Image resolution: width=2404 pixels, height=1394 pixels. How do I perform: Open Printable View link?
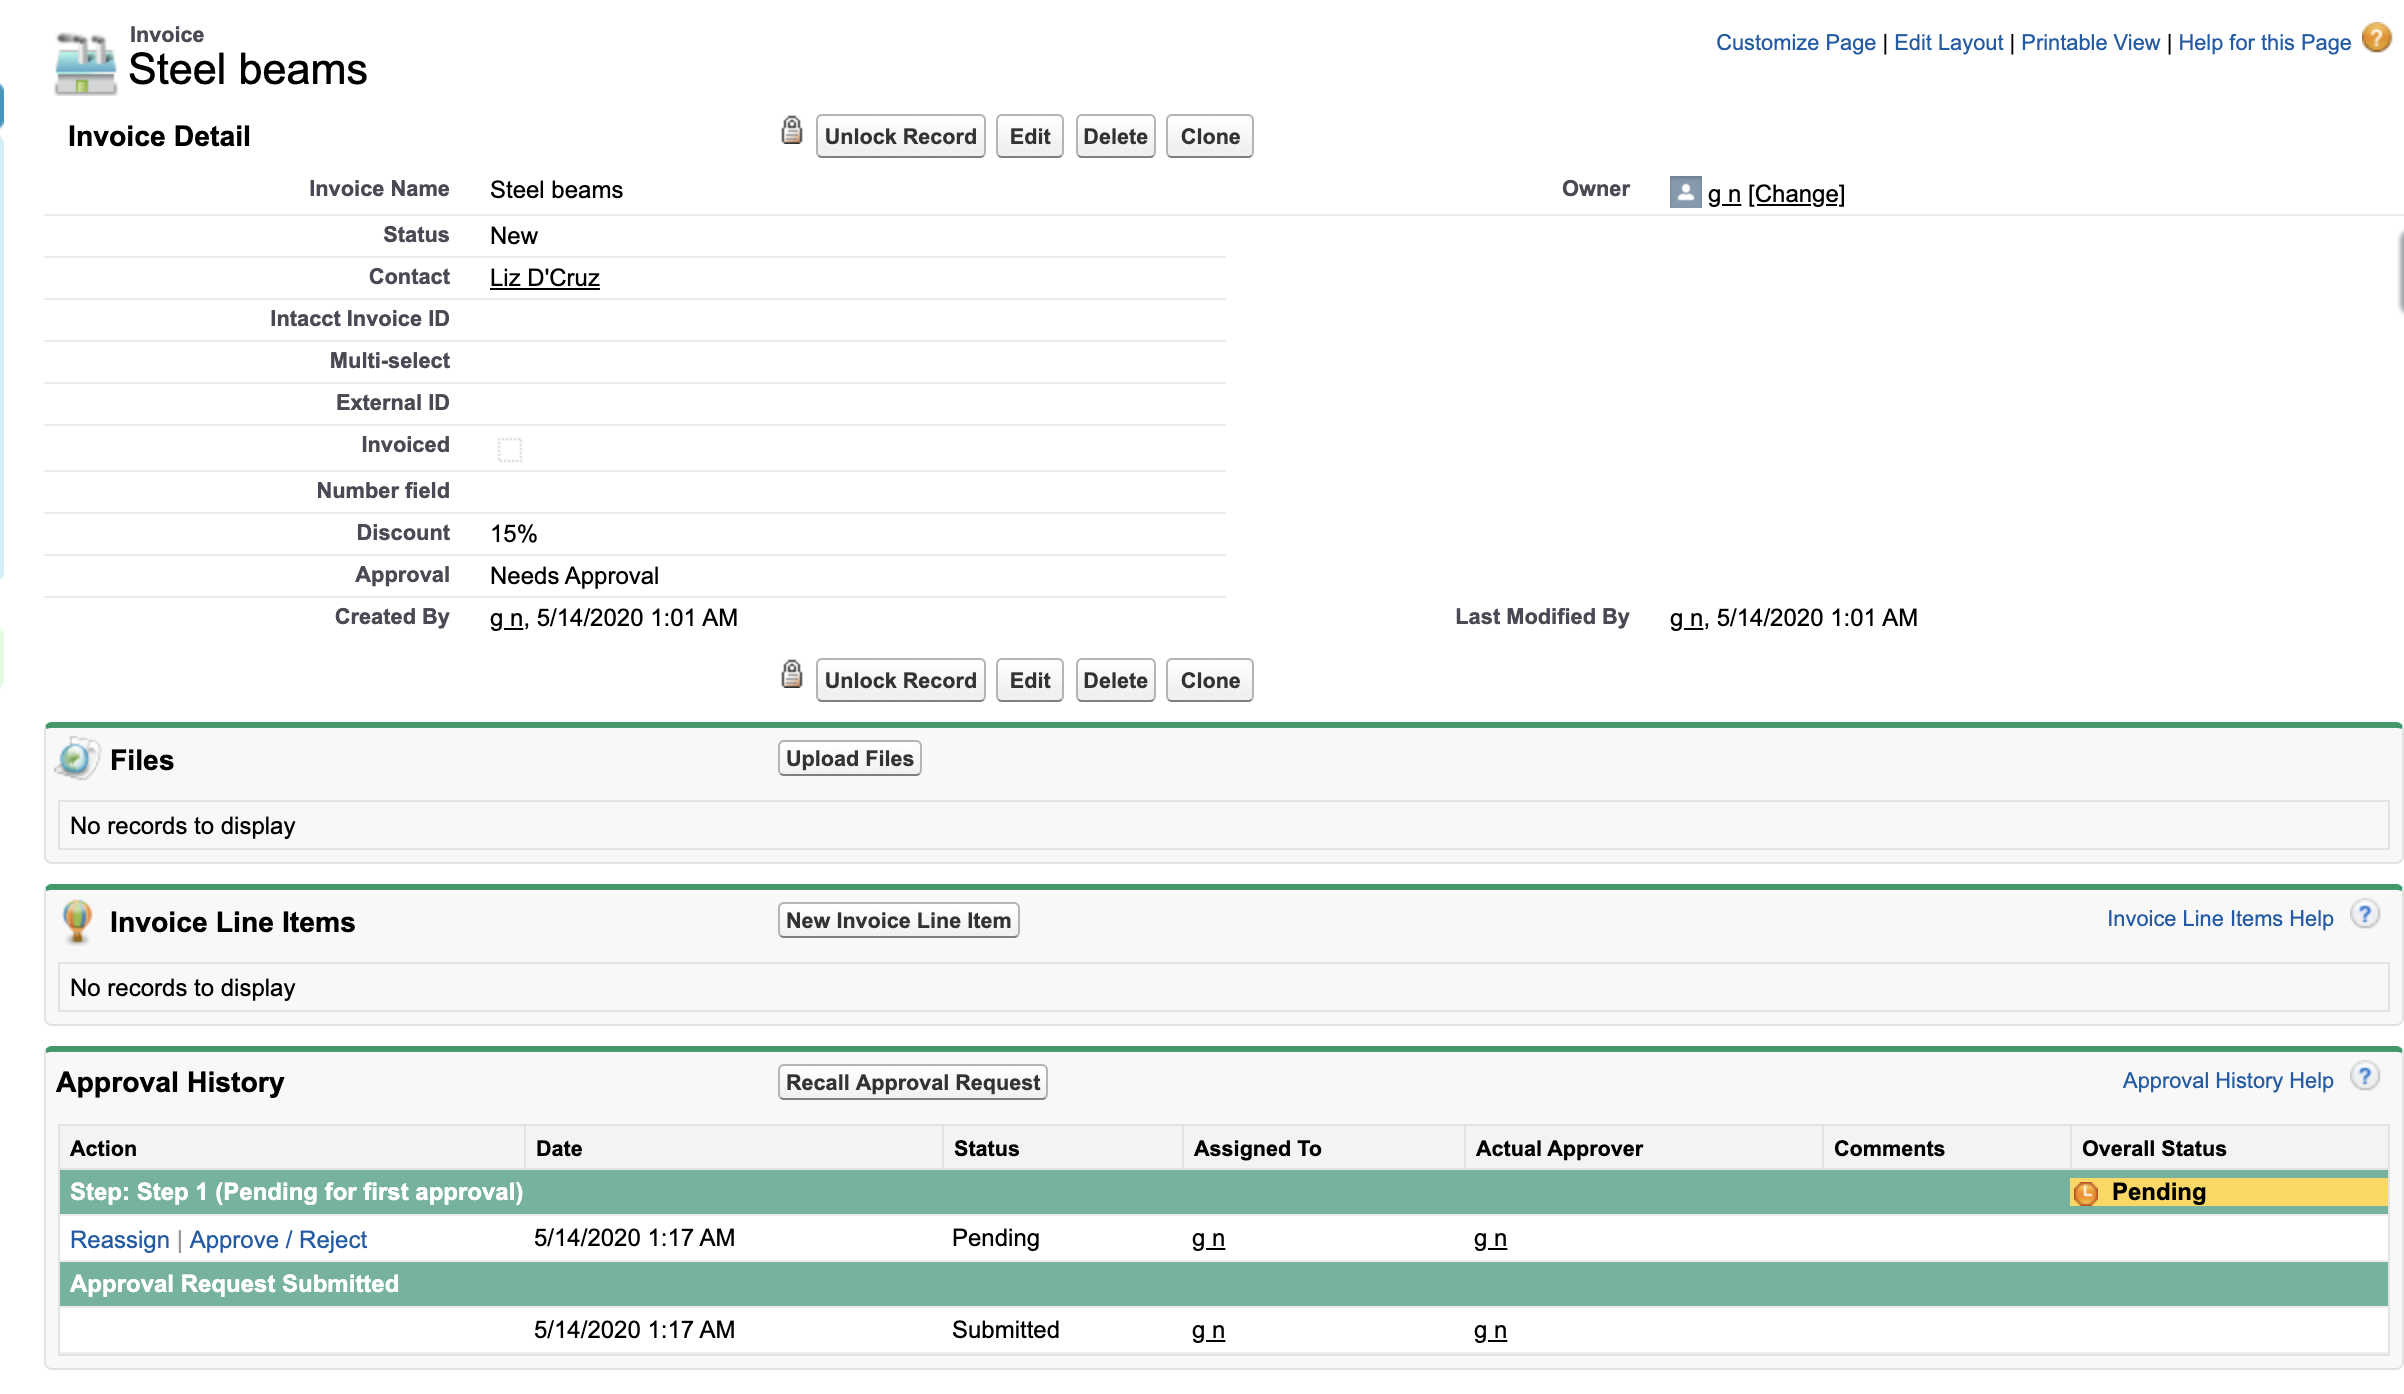click(2090, 43)
